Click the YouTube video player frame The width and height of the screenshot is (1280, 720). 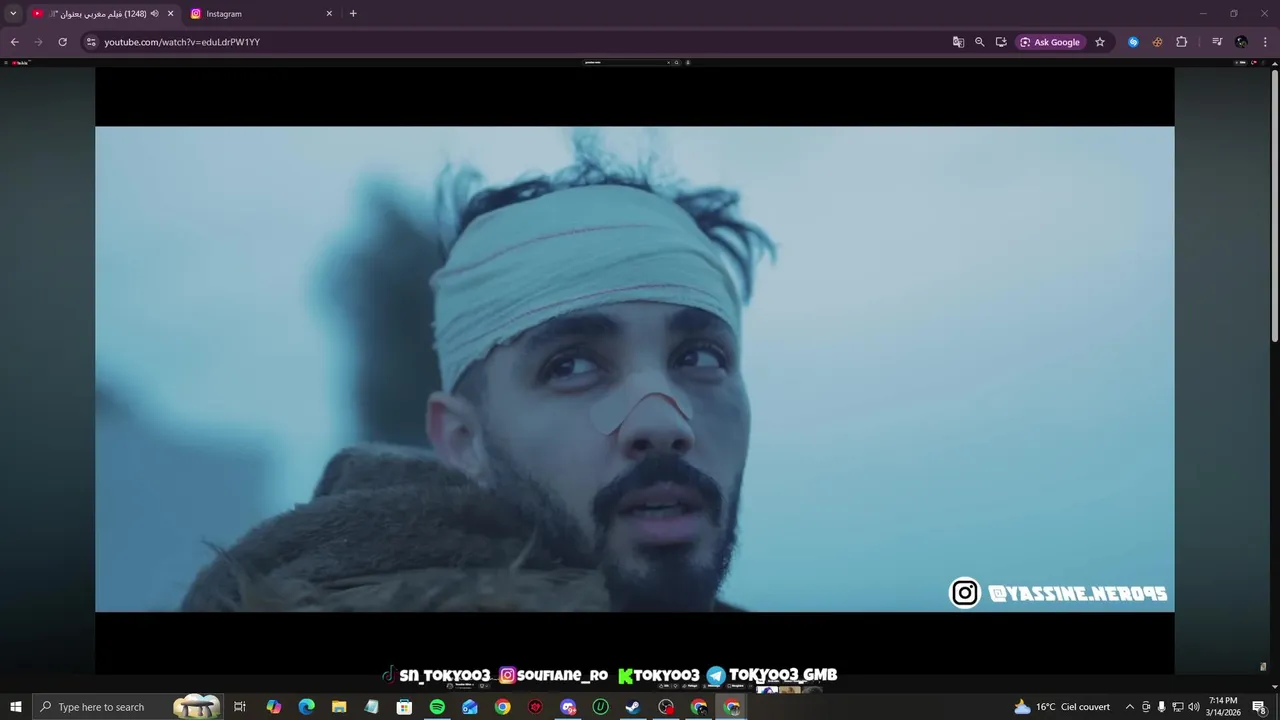pos(634,369)
